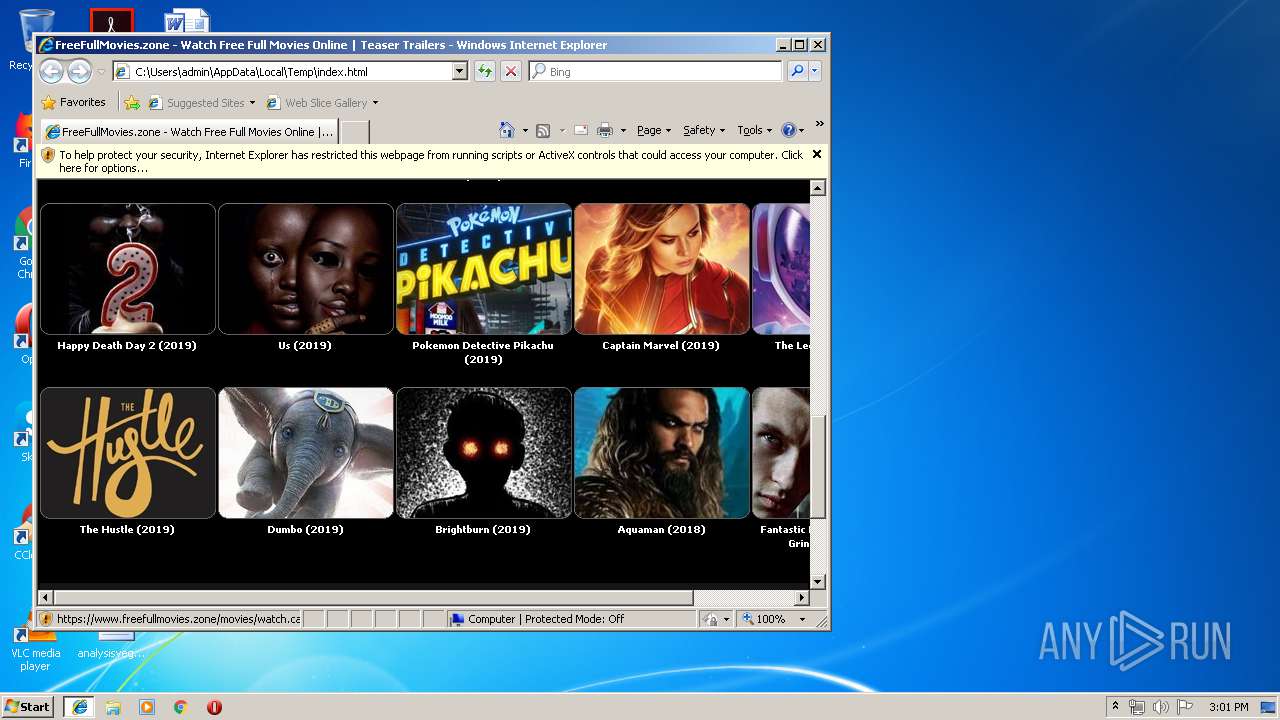Screen dimensions: 1280x720
Task: Open the Tools menu
Action: pos(755,130)
